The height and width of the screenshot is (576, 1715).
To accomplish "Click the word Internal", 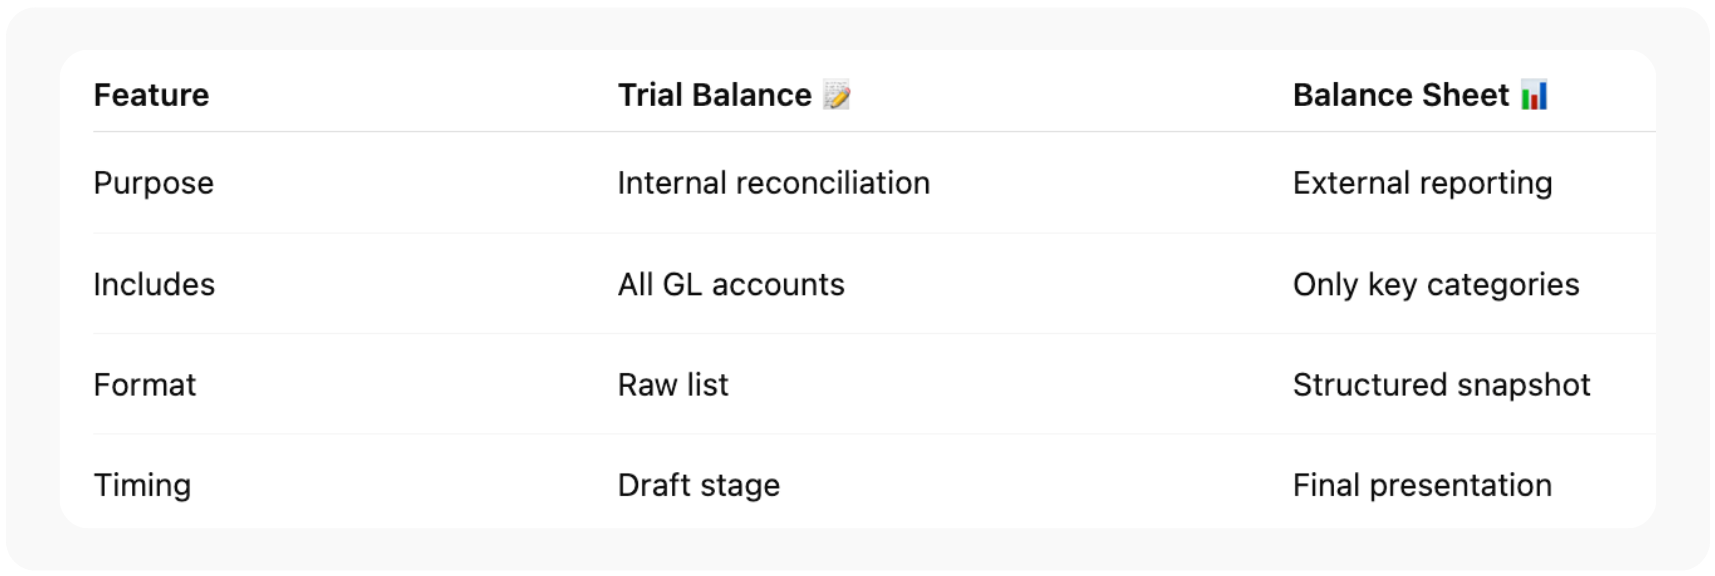I will [x=671, y=183].
